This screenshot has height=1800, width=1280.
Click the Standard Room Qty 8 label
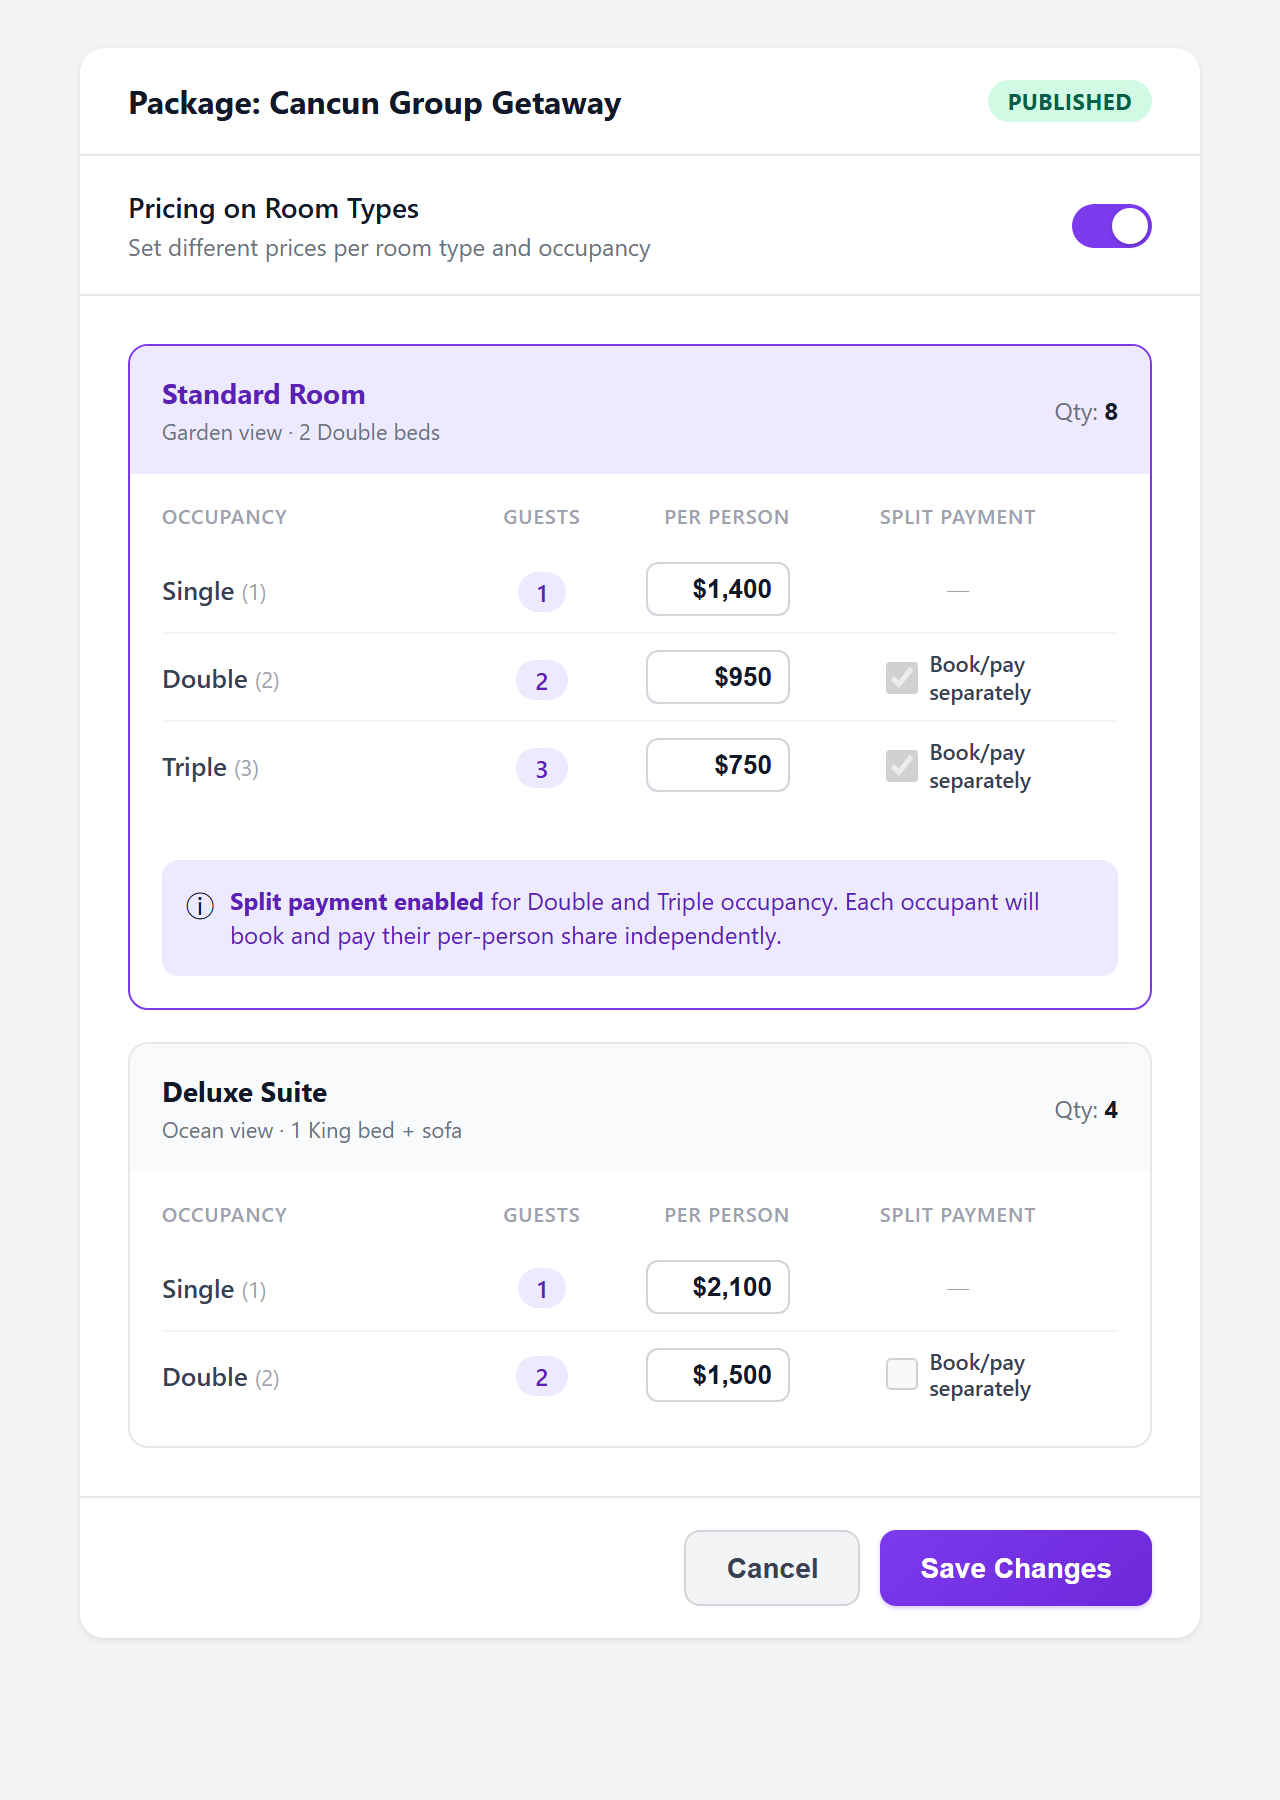(1085, 412)
